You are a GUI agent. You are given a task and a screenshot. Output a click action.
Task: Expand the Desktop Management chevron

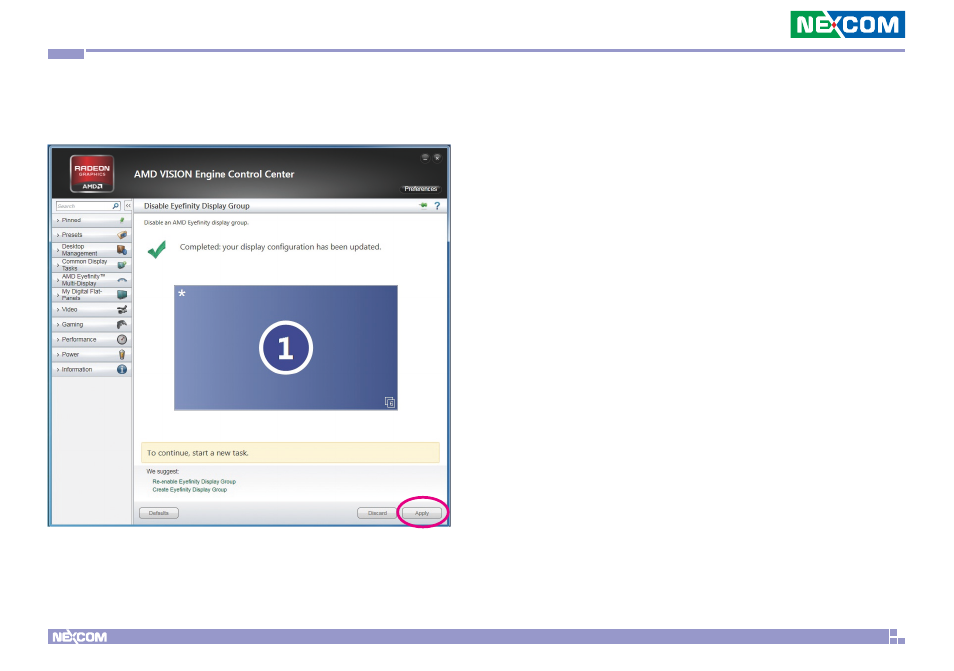pos(58,250)
